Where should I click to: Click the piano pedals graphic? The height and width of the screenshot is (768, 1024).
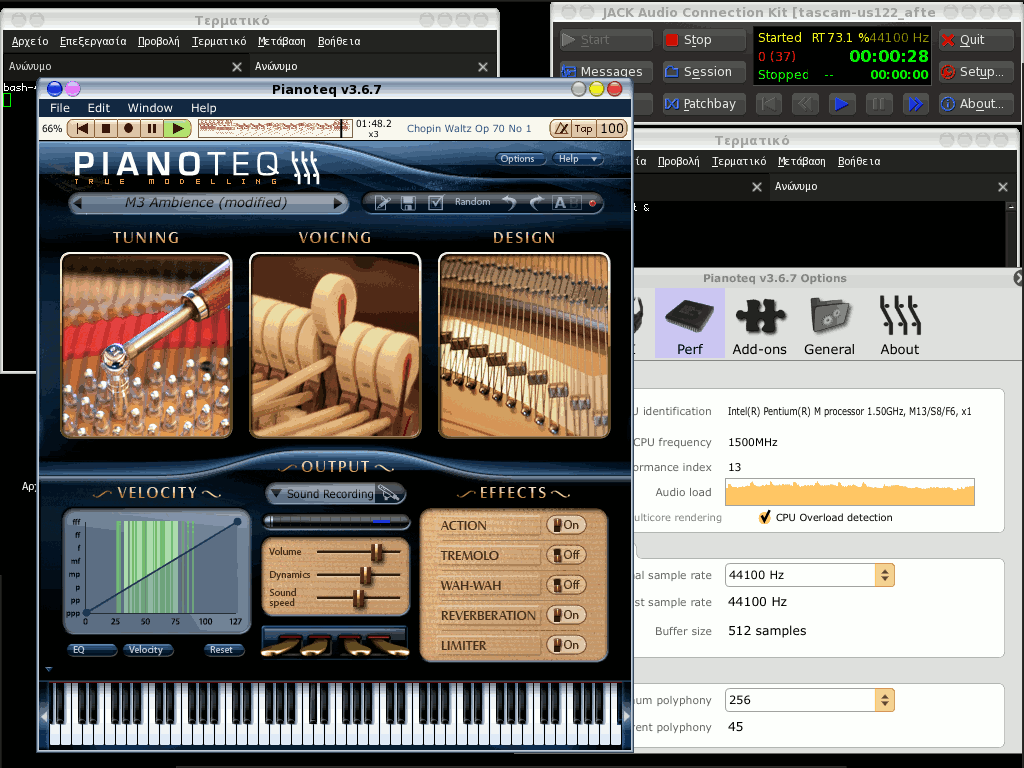coord(334,643)
